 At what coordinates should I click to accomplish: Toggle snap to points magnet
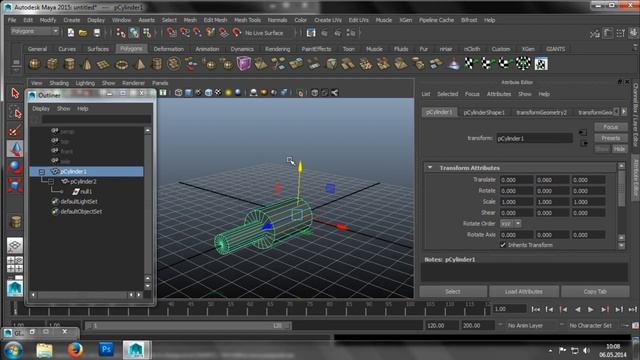click(197, 33)
